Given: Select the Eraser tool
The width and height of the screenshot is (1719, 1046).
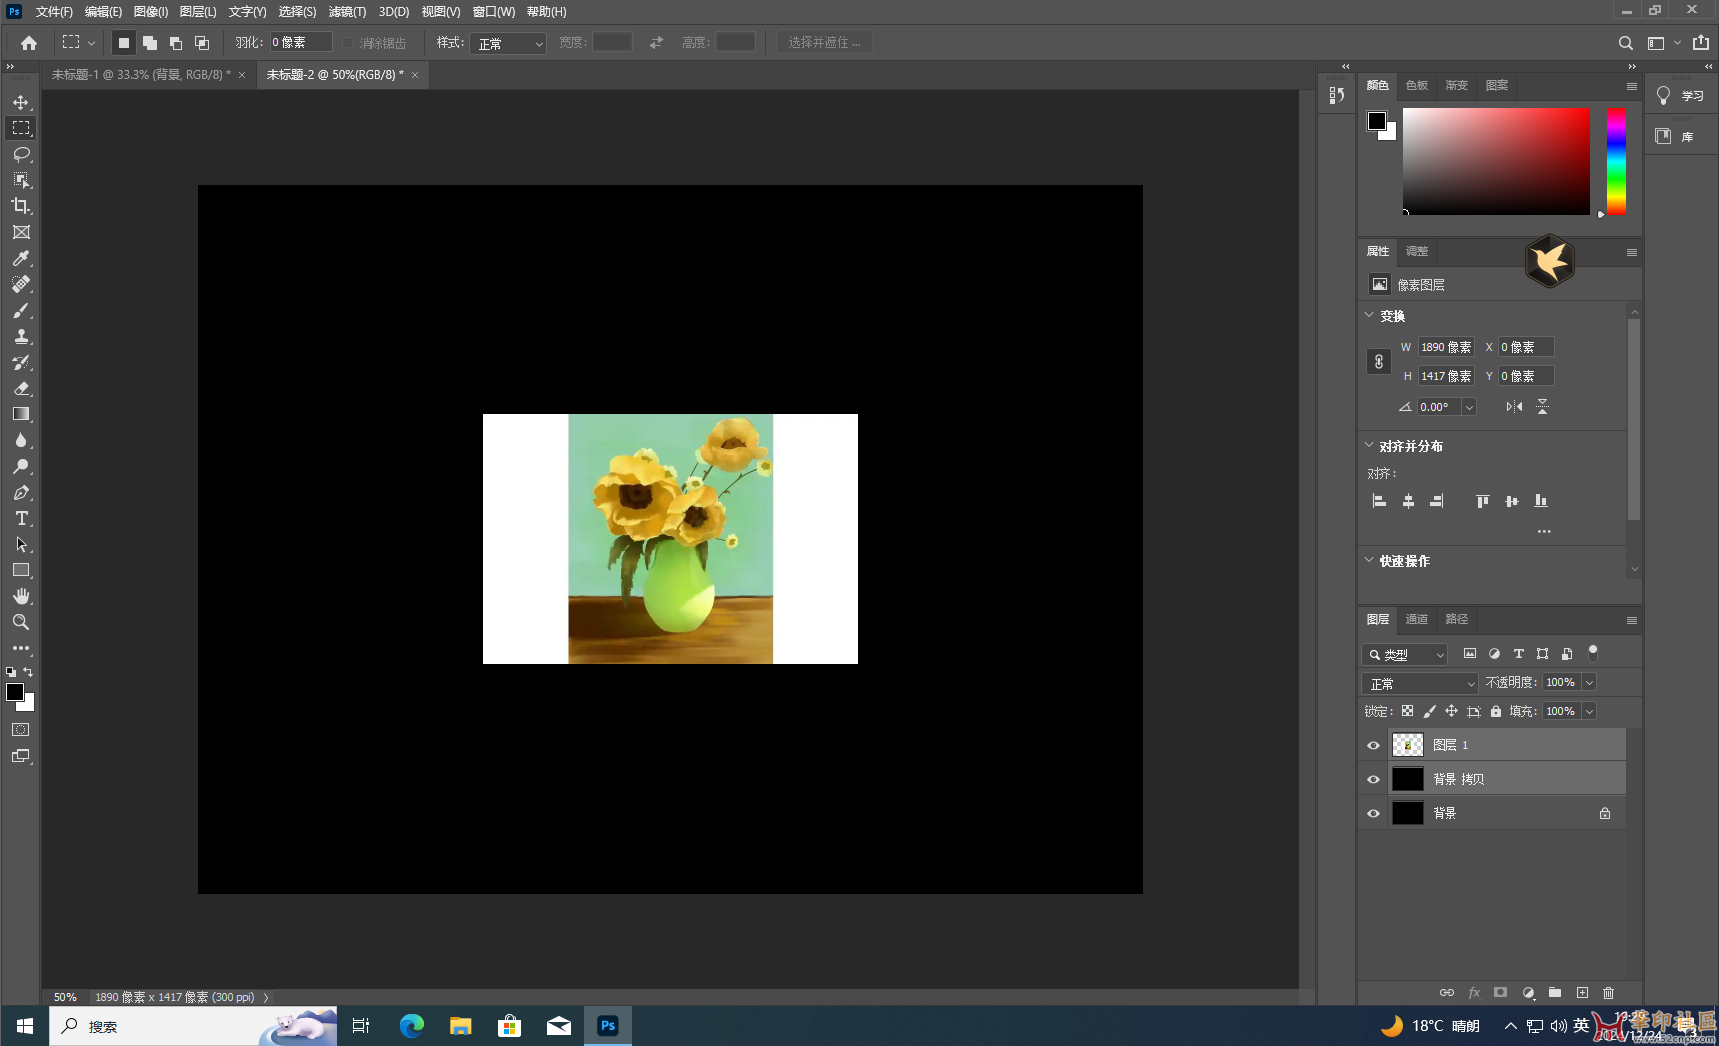Looking at the screenshot, I should click(x=21, y=388).
